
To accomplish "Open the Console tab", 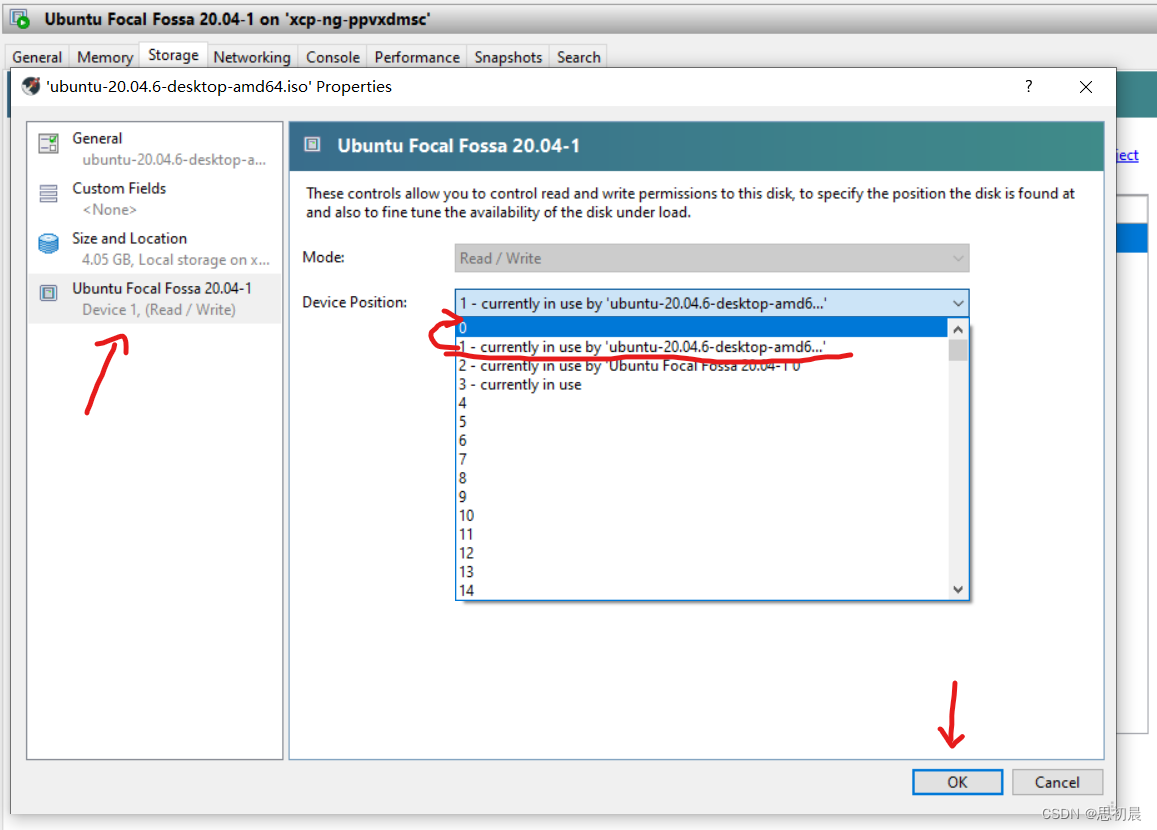I will coord(333,57).
